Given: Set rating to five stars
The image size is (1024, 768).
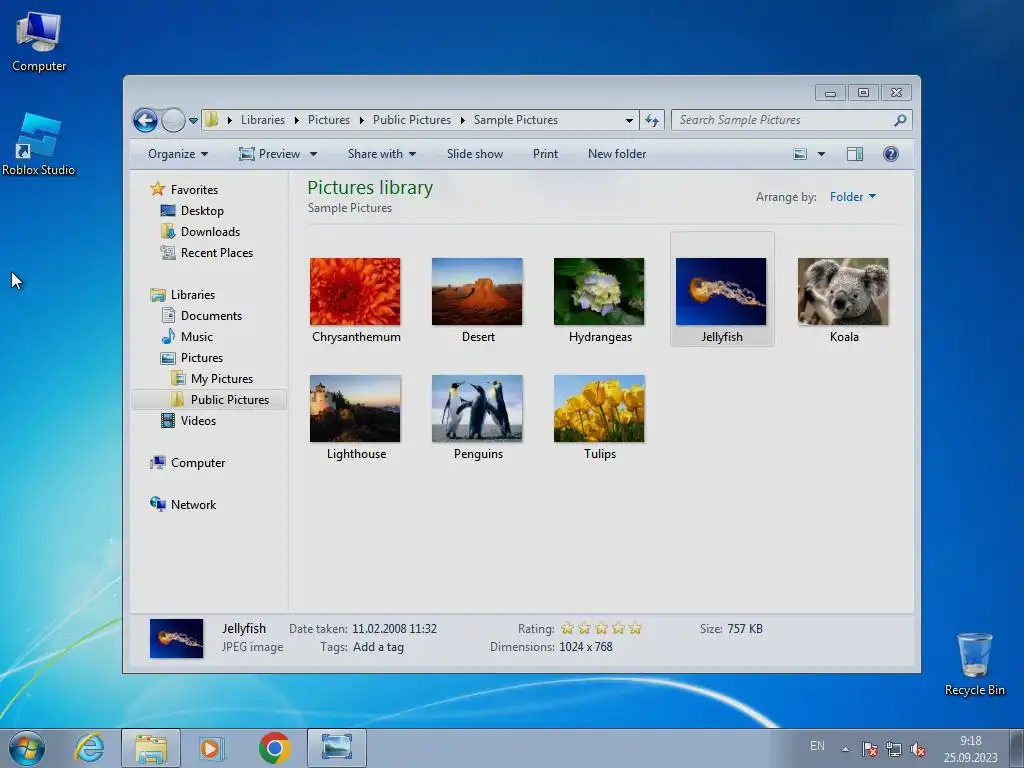Looking at the screenshot, I should click(x=635, y=629).
